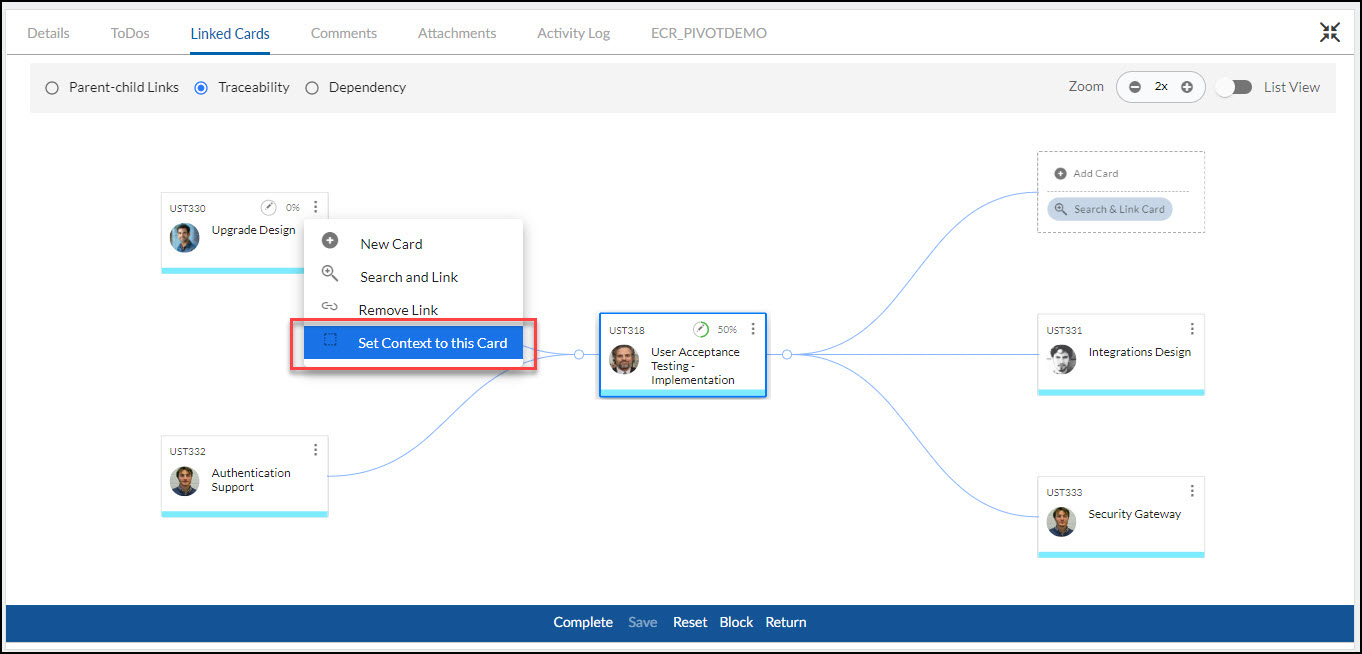Click the 50% progress icon on UST318 card
This screenshot has height=654, width=1362.
(701, 329)
